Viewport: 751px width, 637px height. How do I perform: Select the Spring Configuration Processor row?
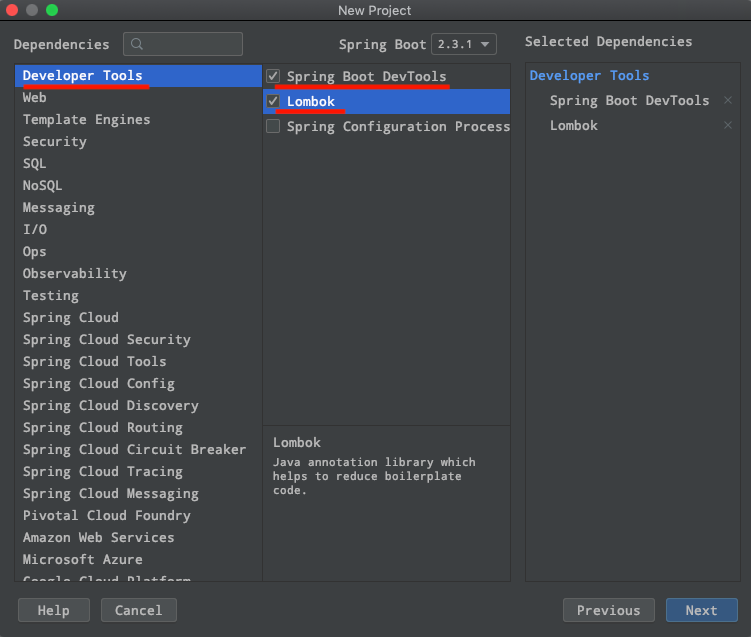pyautogui.click(x=387, y=126)
